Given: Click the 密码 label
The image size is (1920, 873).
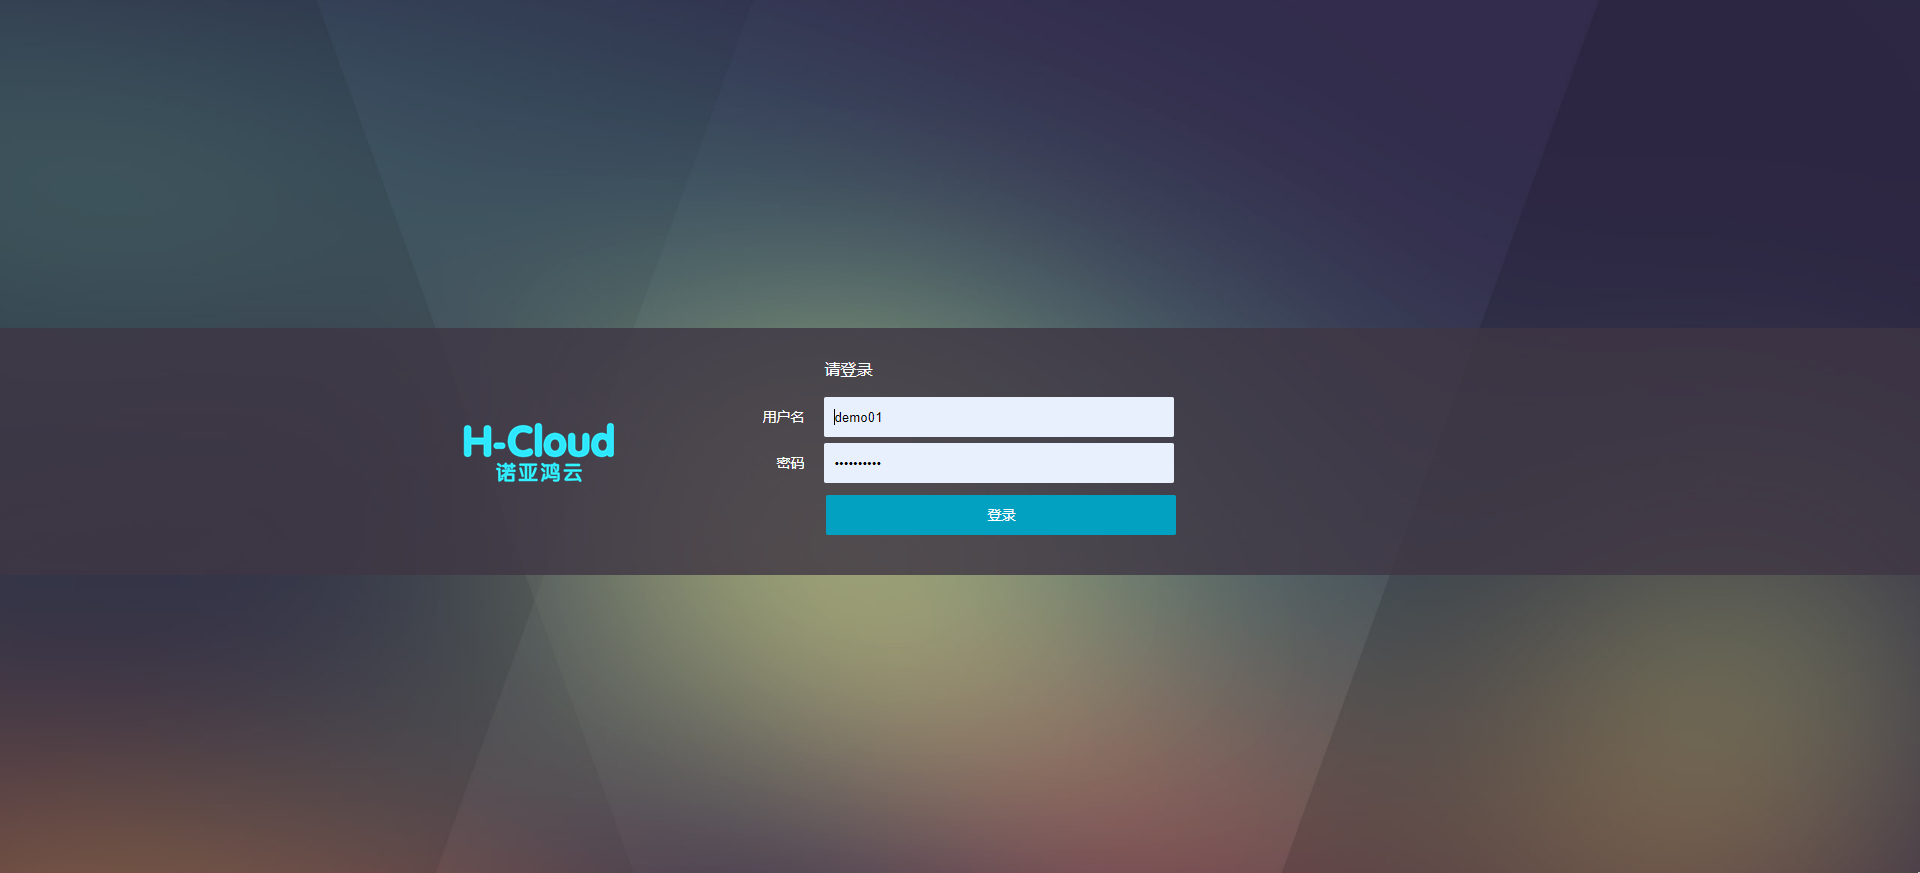Looking at the screenshot, I should [x=790, y=463].
